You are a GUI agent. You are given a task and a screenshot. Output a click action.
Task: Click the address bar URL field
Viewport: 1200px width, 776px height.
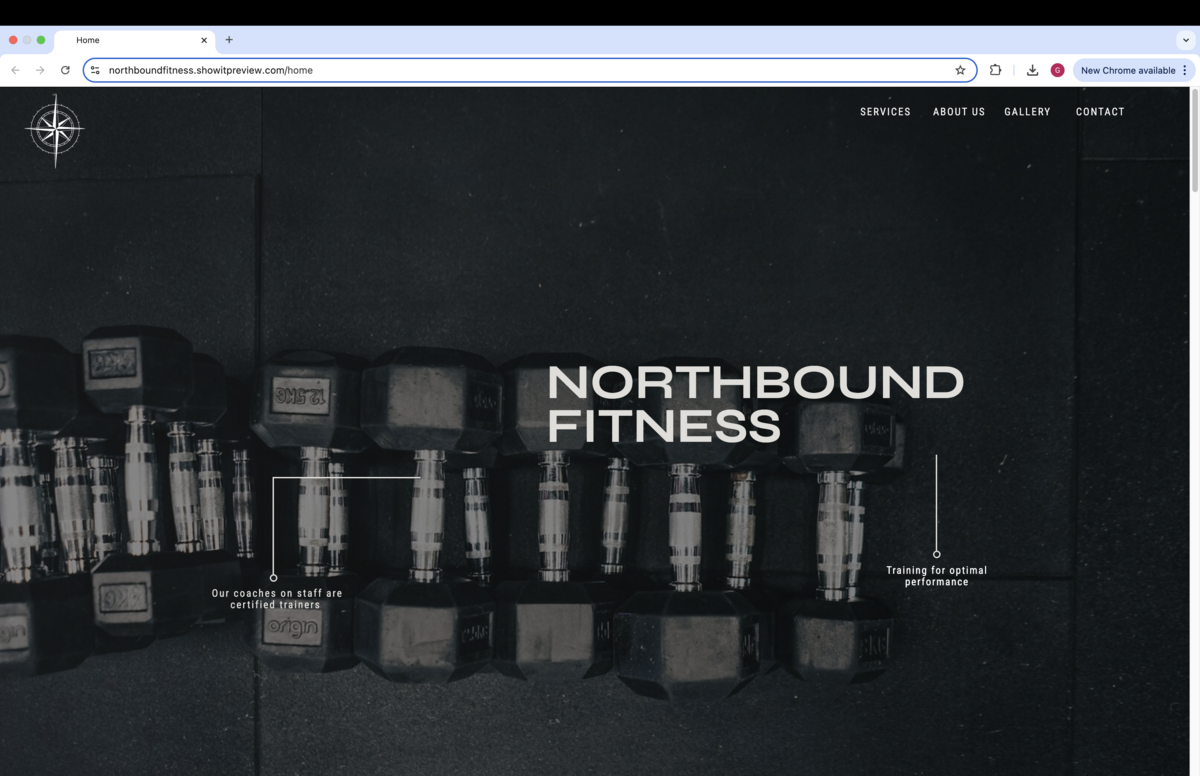click(530, 70)
